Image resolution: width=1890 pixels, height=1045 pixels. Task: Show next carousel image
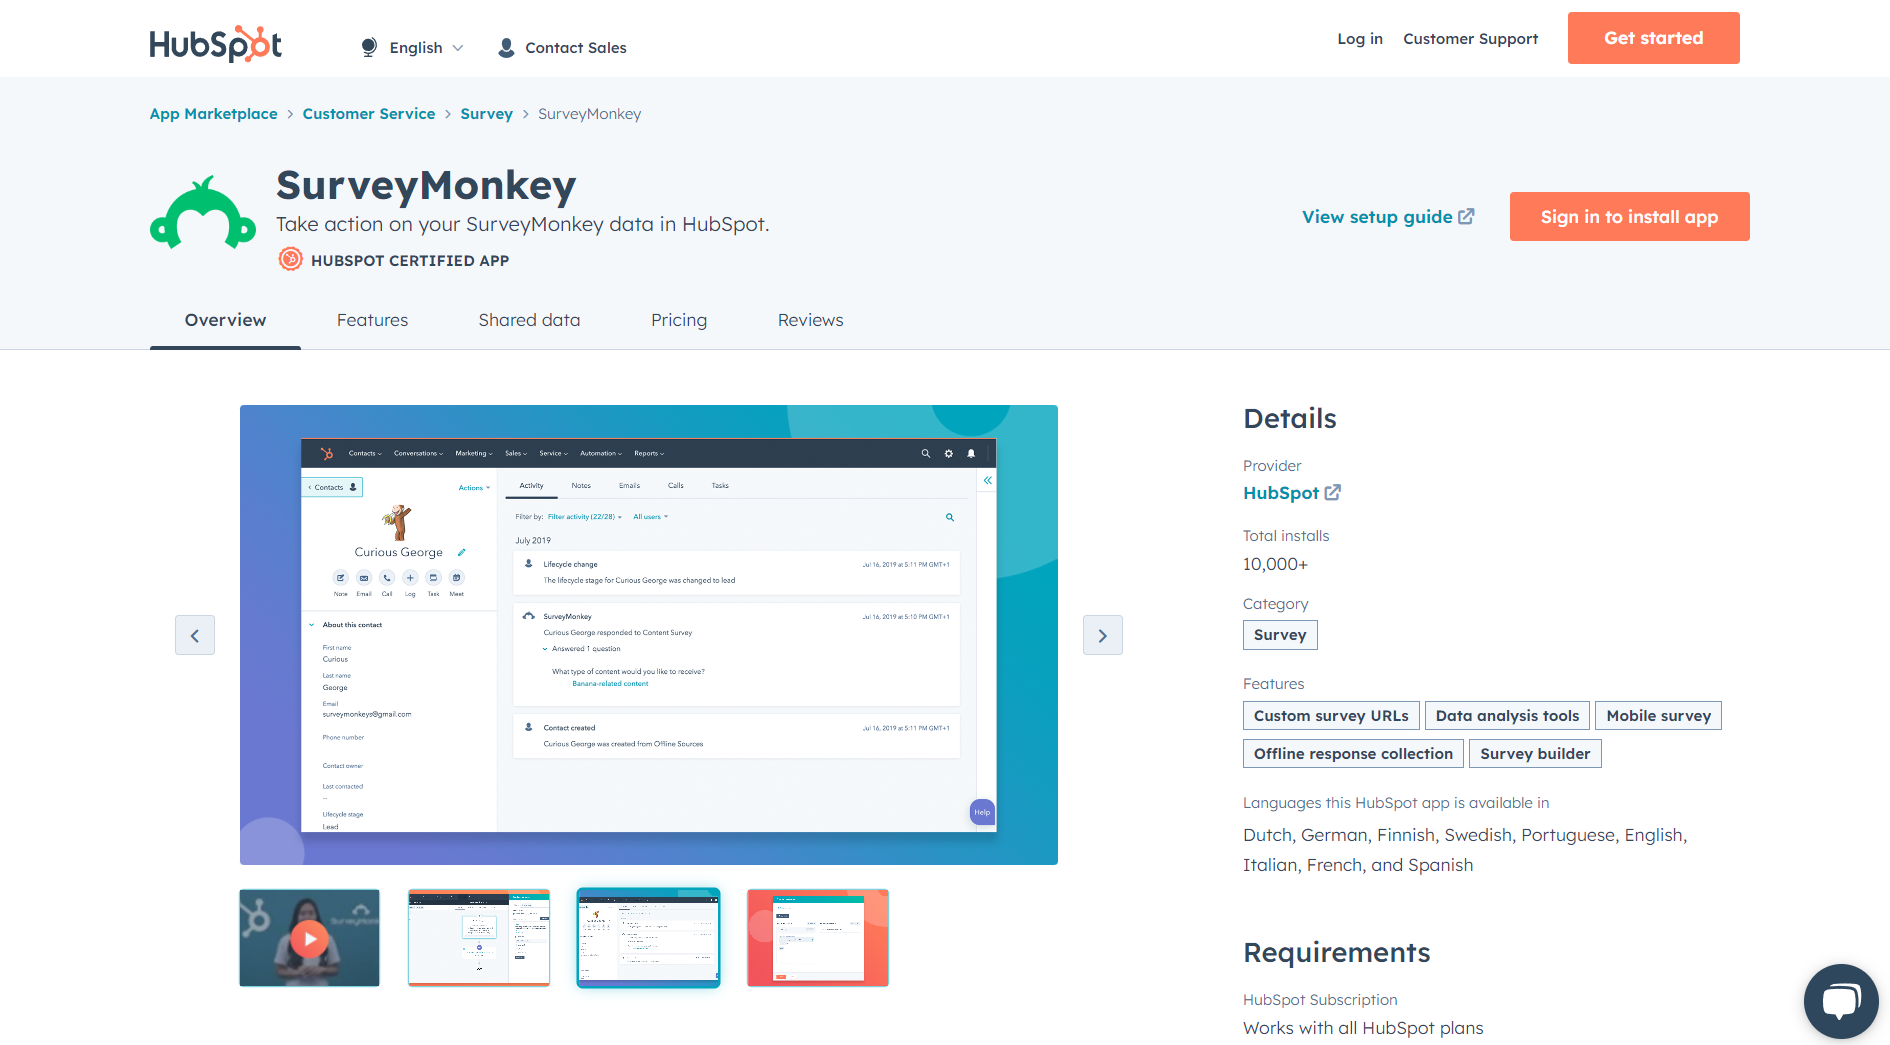[x=1103, y=635]
